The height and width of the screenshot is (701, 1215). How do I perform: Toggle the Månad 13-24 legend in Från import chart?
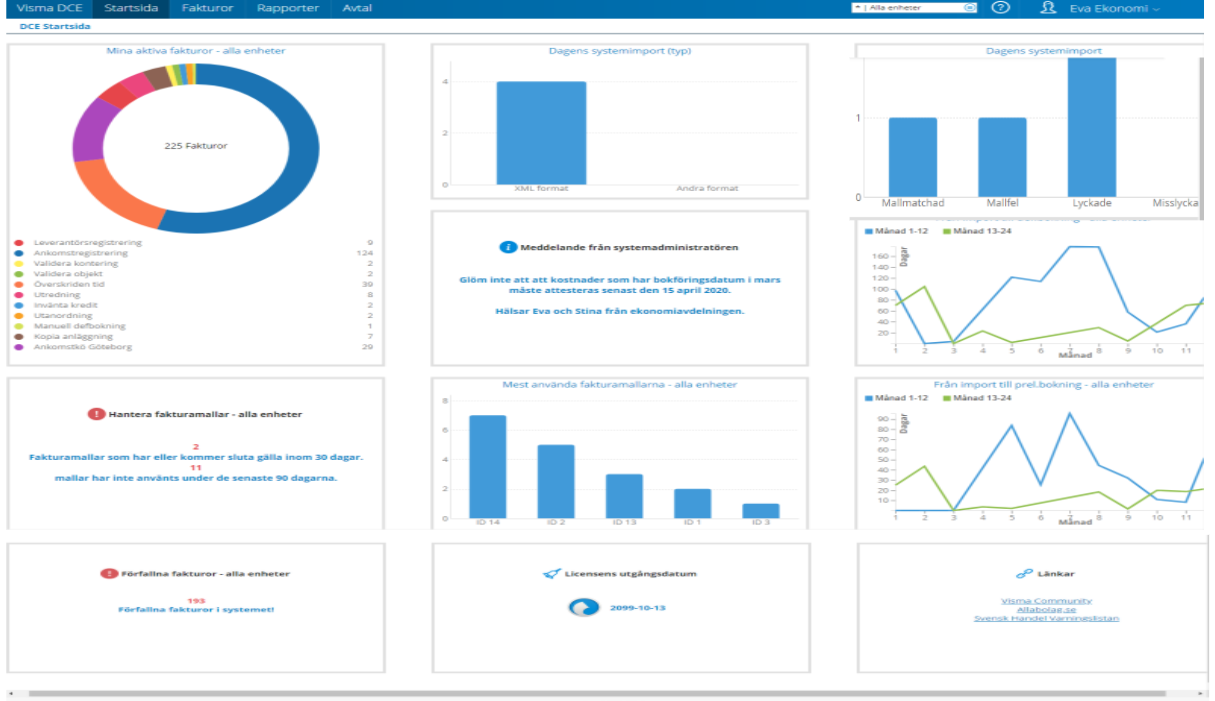[x=974, y=398]
